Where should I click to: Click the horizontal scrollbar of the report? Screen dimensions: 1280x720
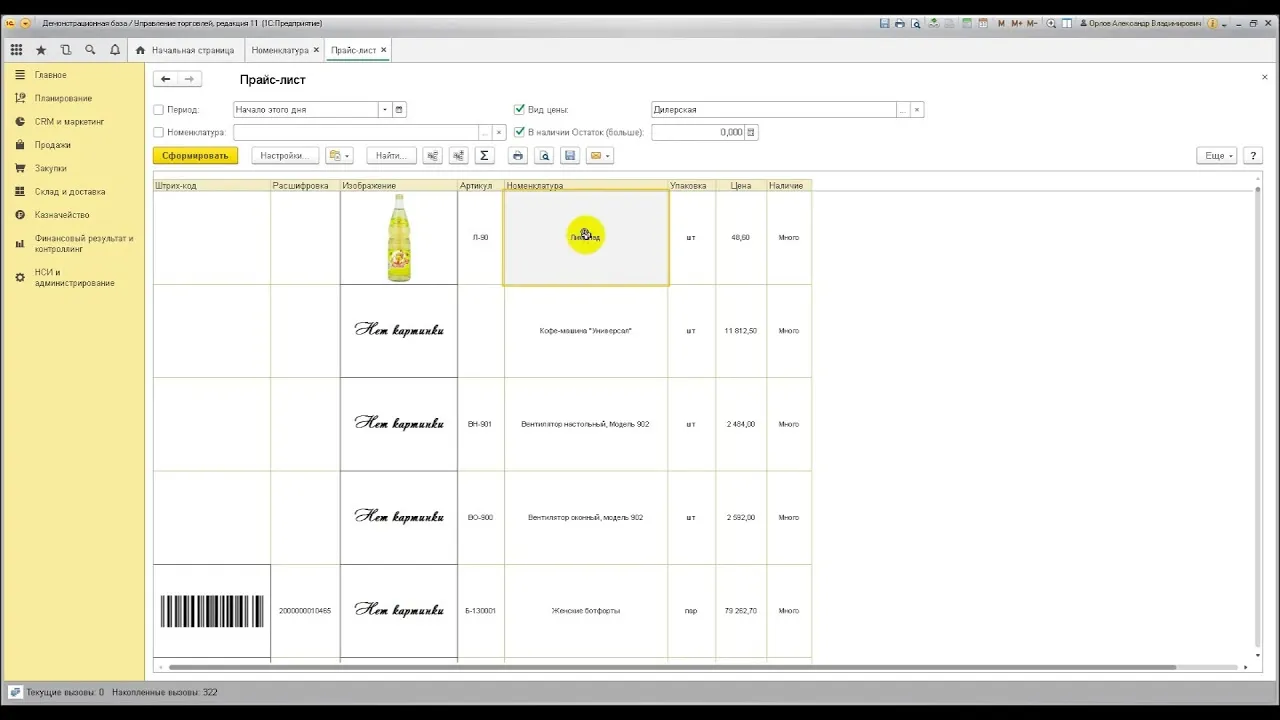click(672, 667)
